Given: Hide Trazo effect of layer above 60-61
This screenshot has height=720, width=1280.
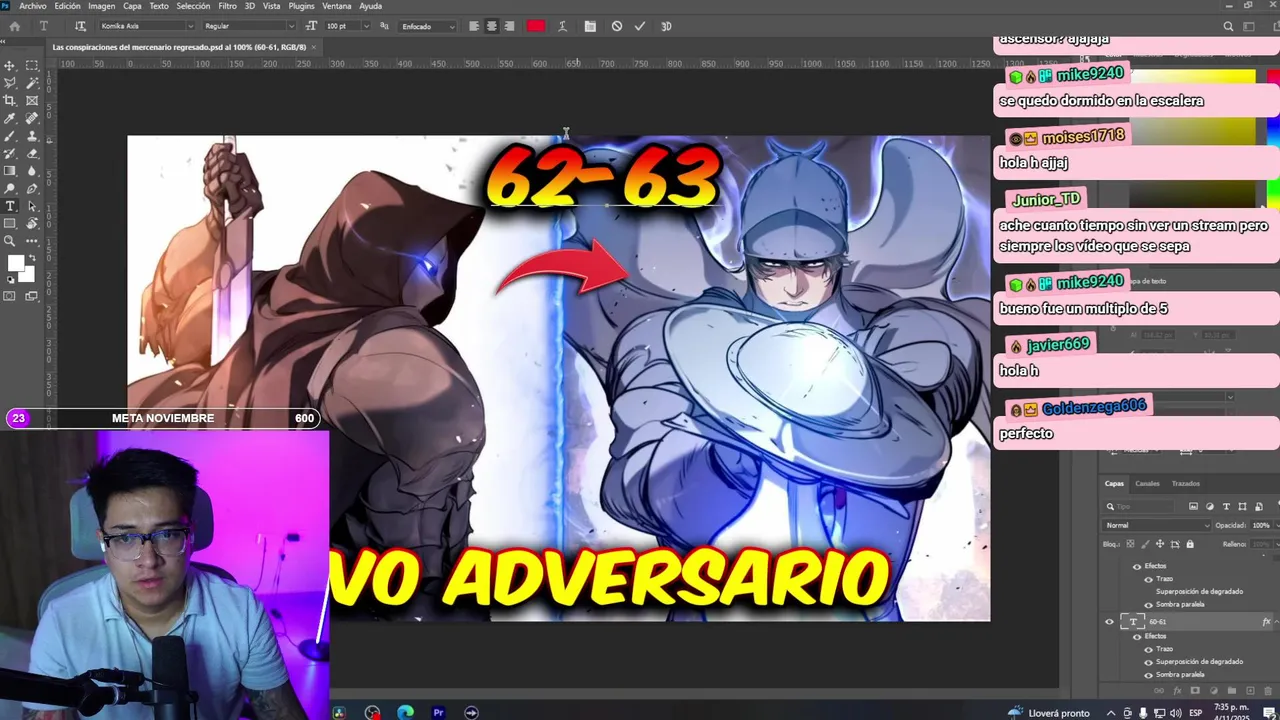Looking at the screenshot, I should point(1148,579).
